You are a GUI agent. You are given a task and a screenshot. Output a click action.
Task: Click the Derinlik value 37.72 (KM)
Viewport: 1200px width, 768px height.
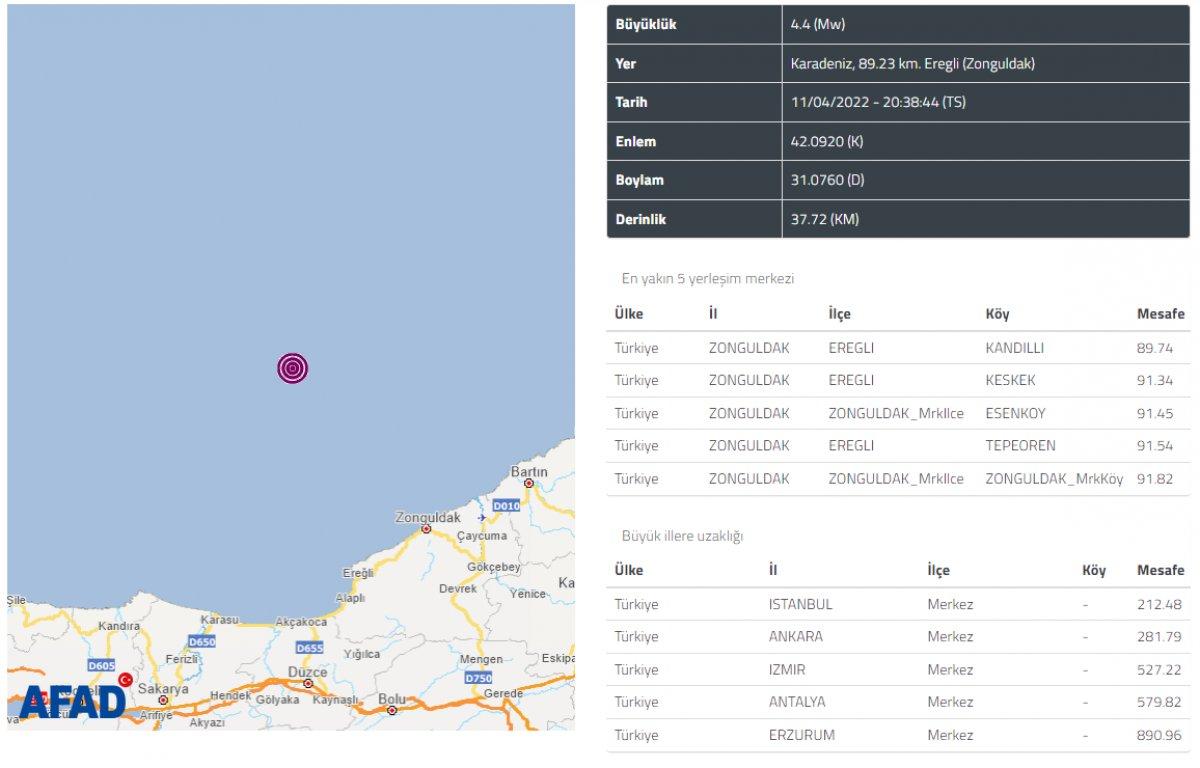824,219
